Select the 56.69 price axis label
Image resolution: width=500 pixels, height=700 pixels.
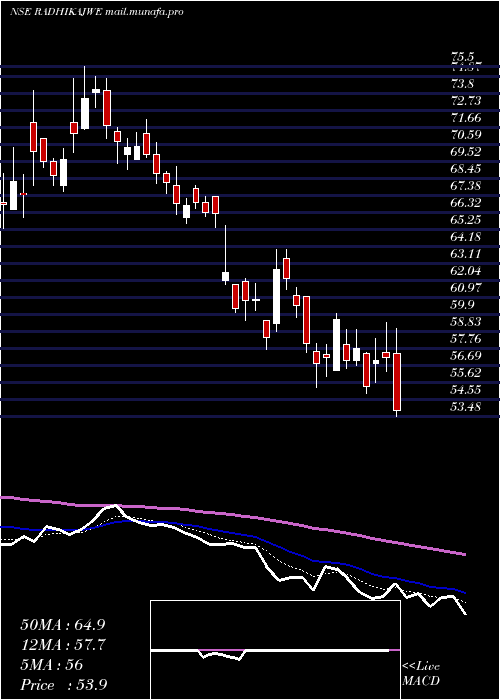(x=466, y=355)
